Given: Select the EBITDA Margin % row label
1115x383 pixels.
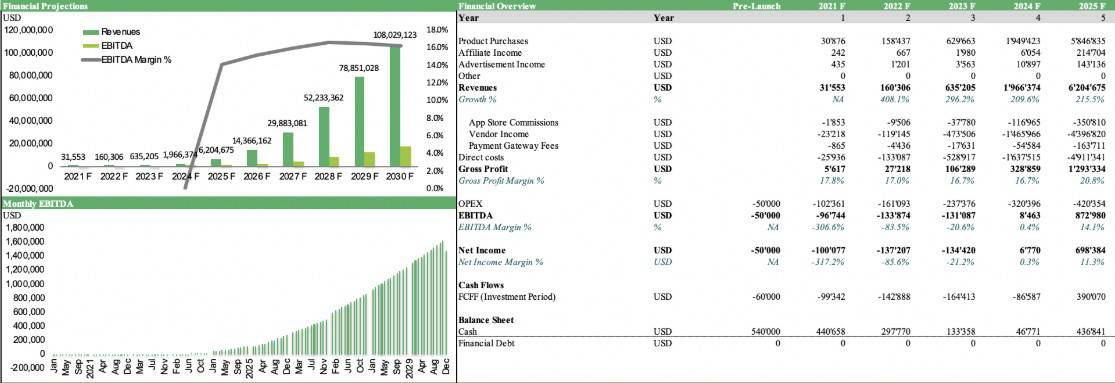Looking at the screenshot, I should [x=495, y=227].
